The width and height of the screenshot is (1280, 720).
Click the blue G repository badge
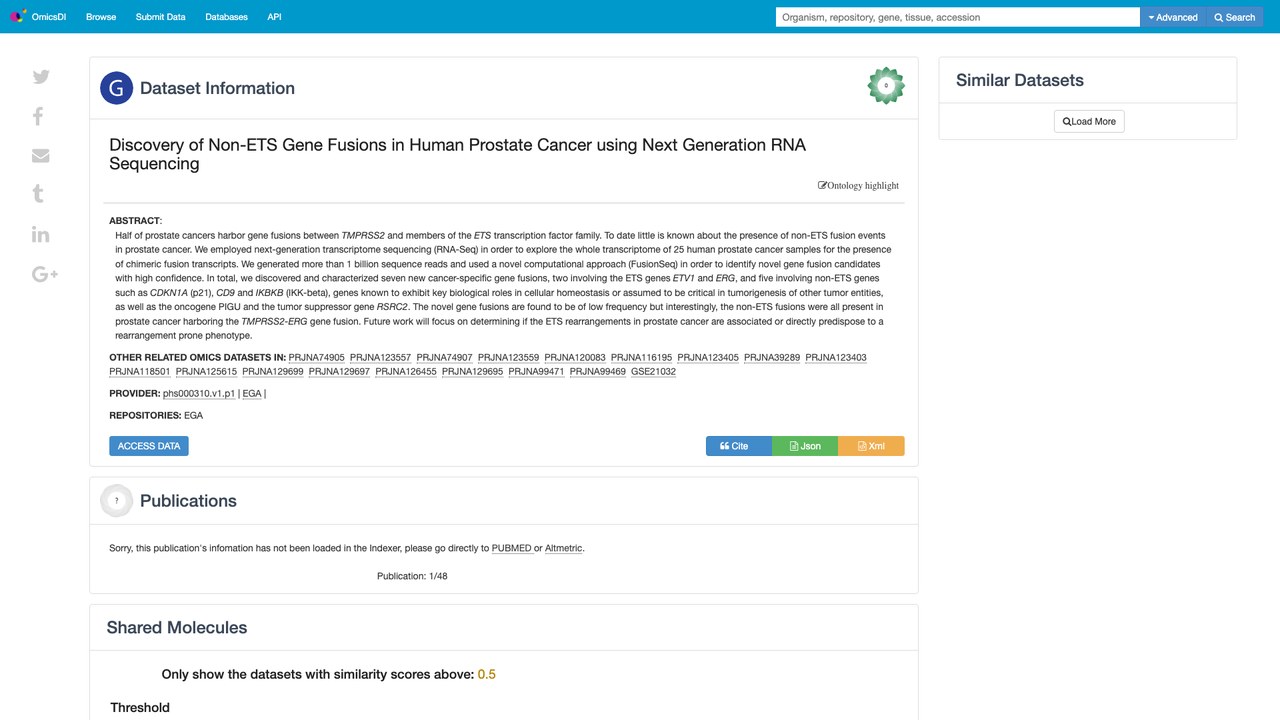[x=117, y=88]
